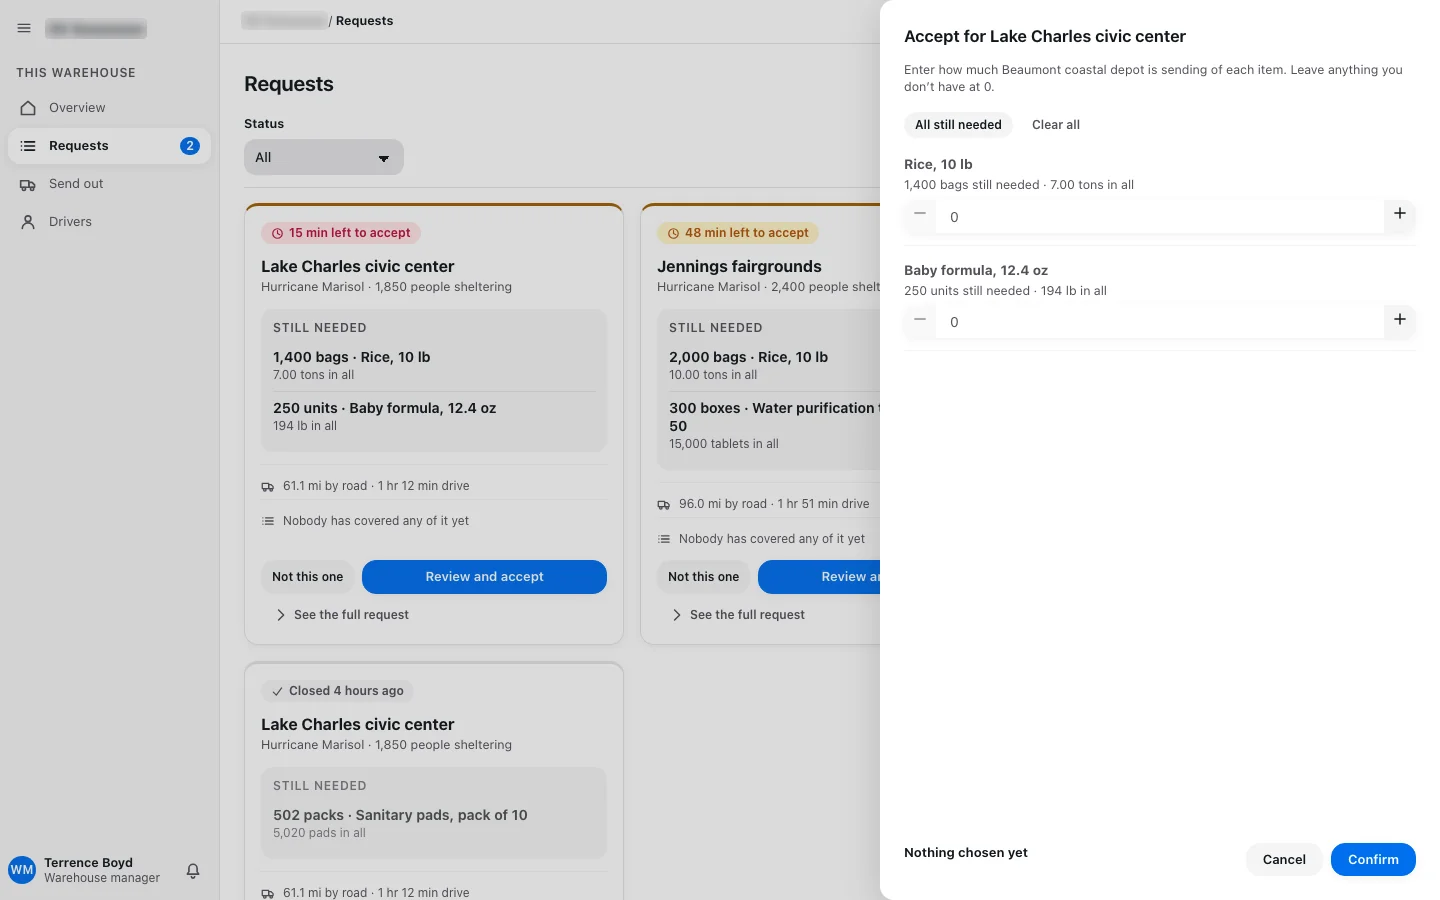Decrease Baby formula quantity

tap(920, 320)
